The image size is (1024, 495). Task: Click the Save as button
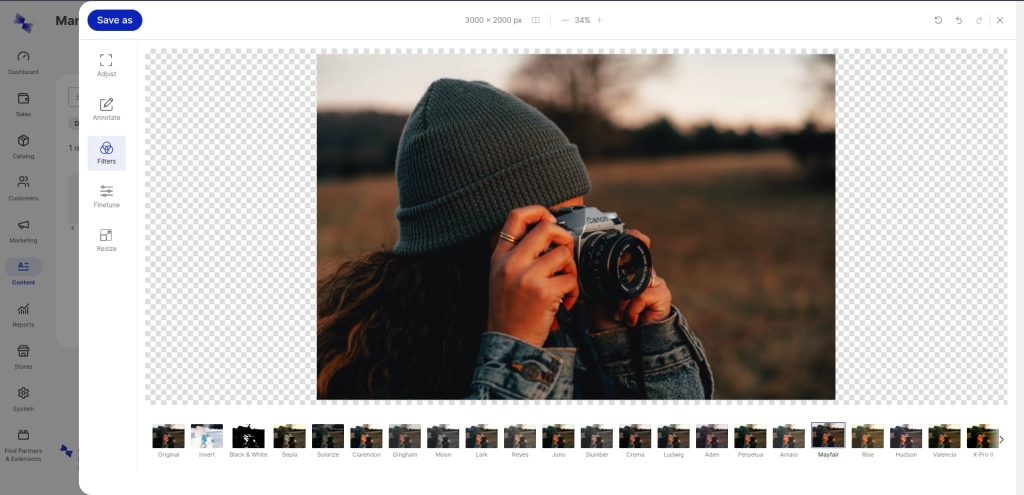(x=114, y=20)
